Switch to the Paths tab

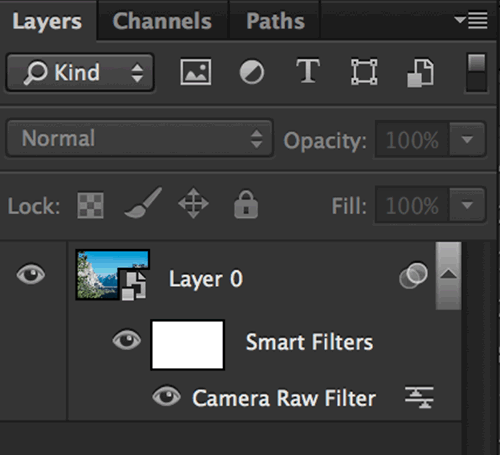pos(275,21)
